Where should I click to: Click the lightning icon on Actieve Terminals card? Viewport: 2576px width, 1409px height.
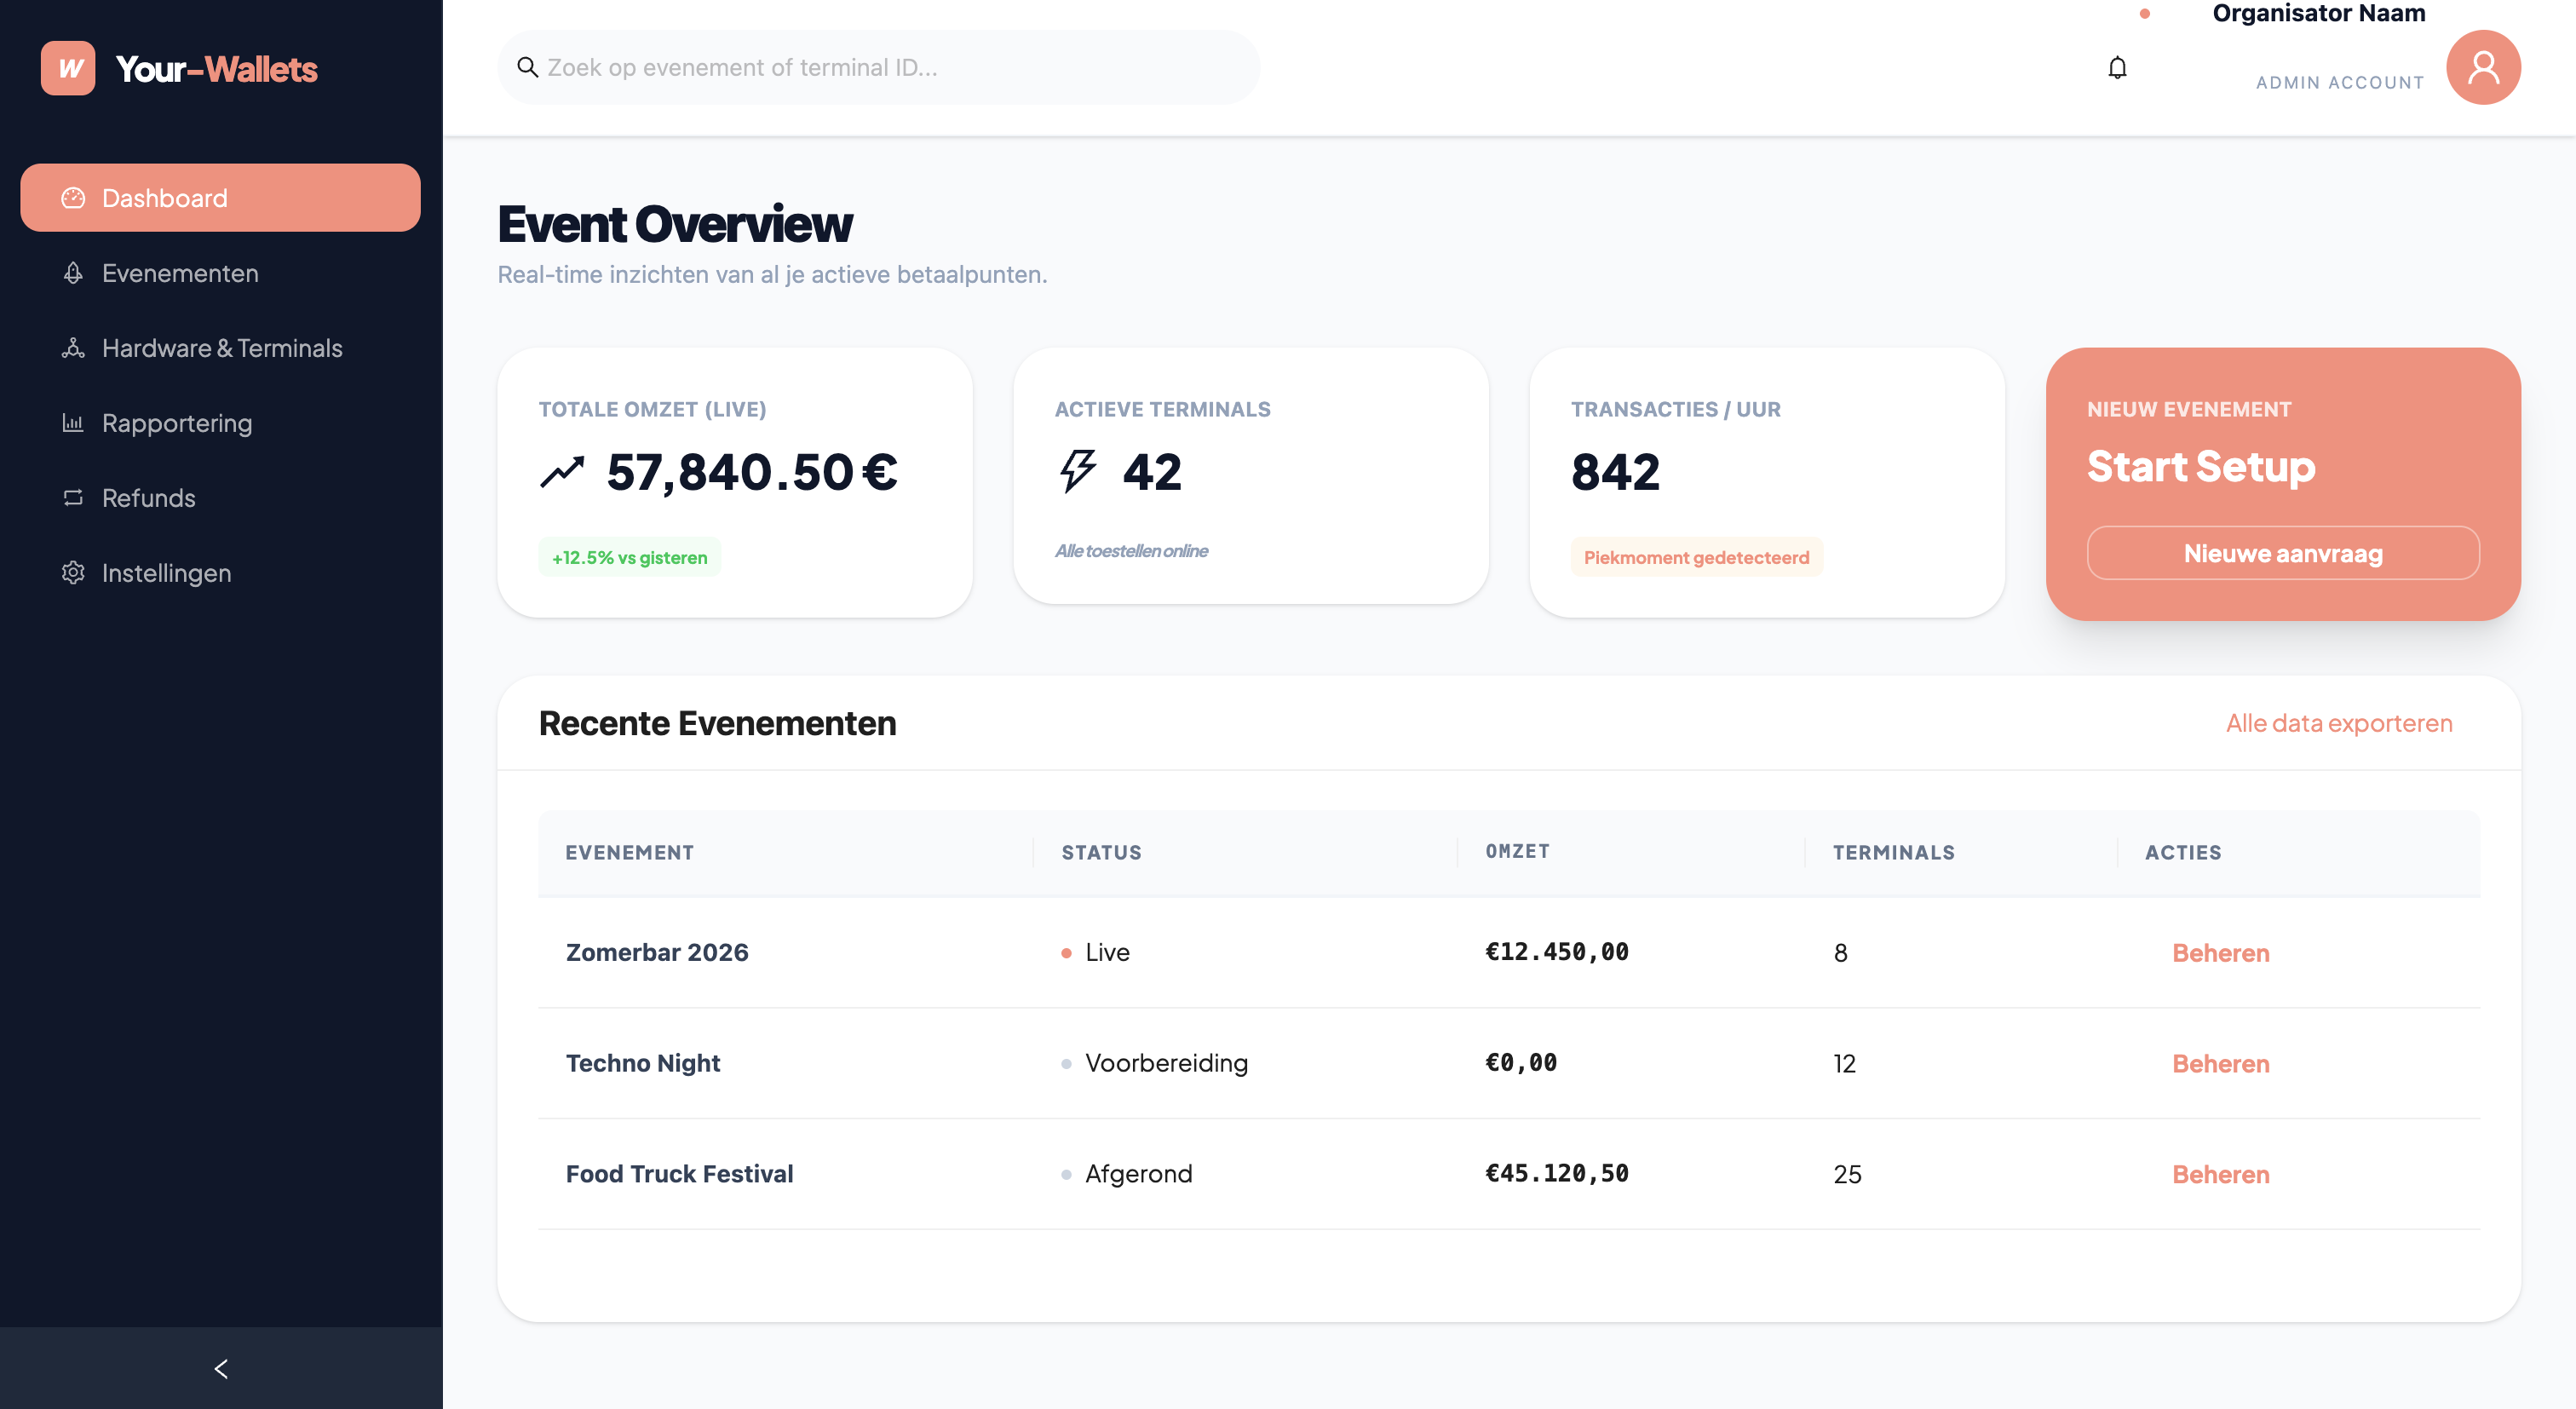(1078, 470)
